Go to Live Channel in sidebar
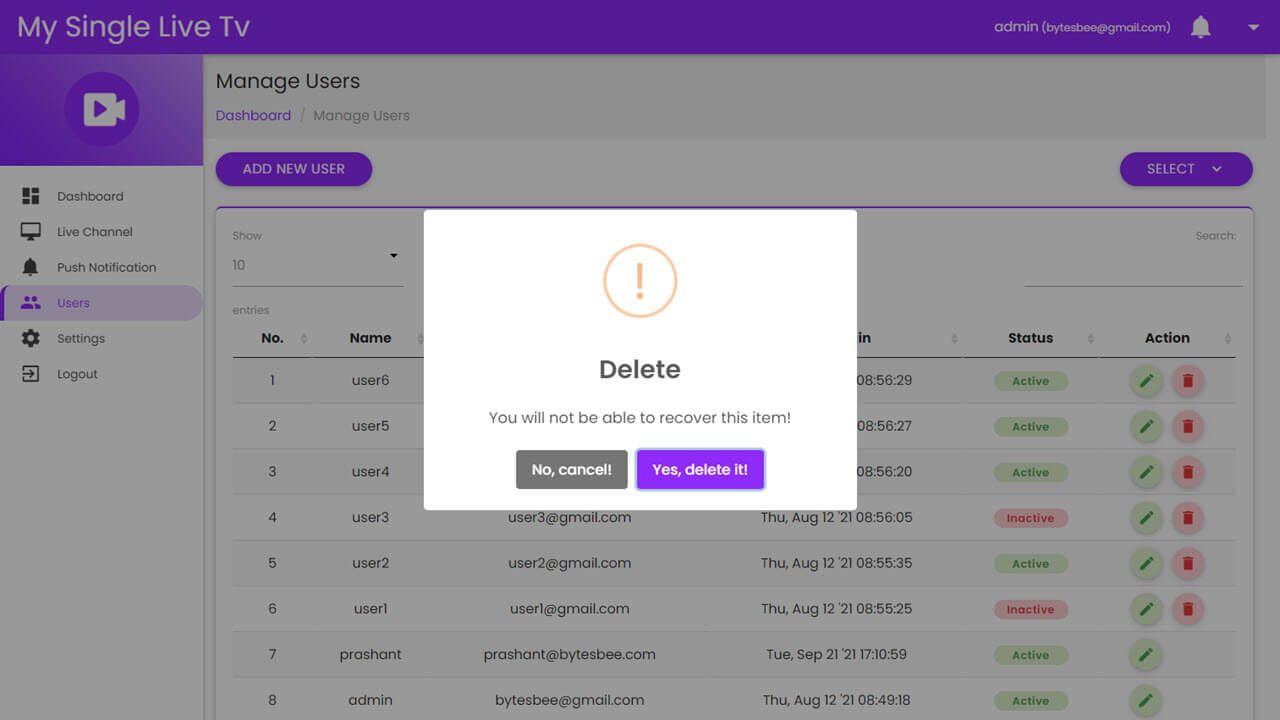This screenshot has width=1280, height=720. coord(94,232)
